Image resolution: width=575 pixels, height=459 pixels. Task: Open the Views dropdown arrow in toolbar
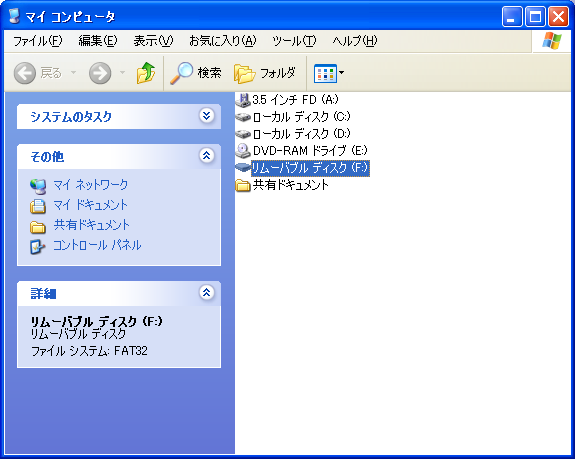341,73
